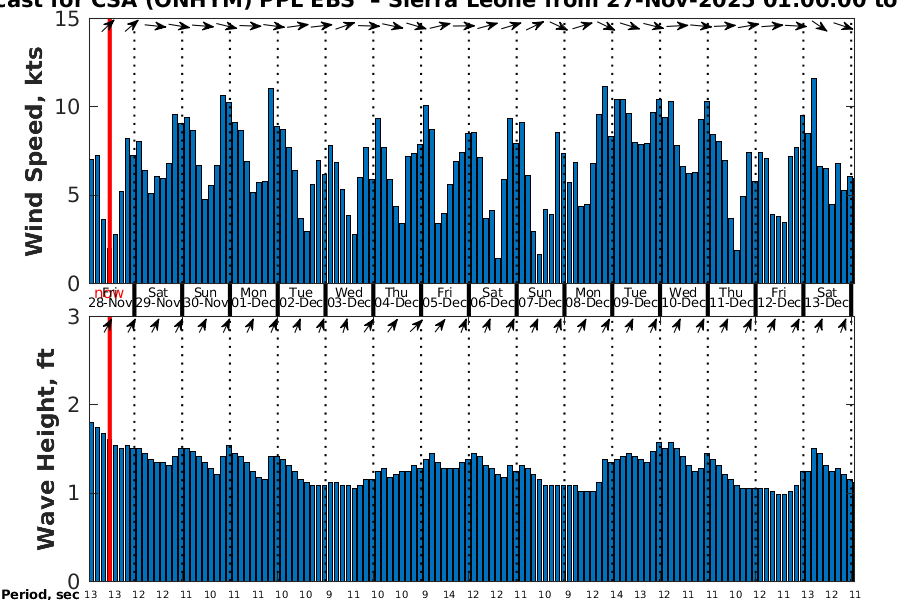Click the shortest wind speed bar on Sat 06-Dec
900x600 pixels.
point(498,270)
